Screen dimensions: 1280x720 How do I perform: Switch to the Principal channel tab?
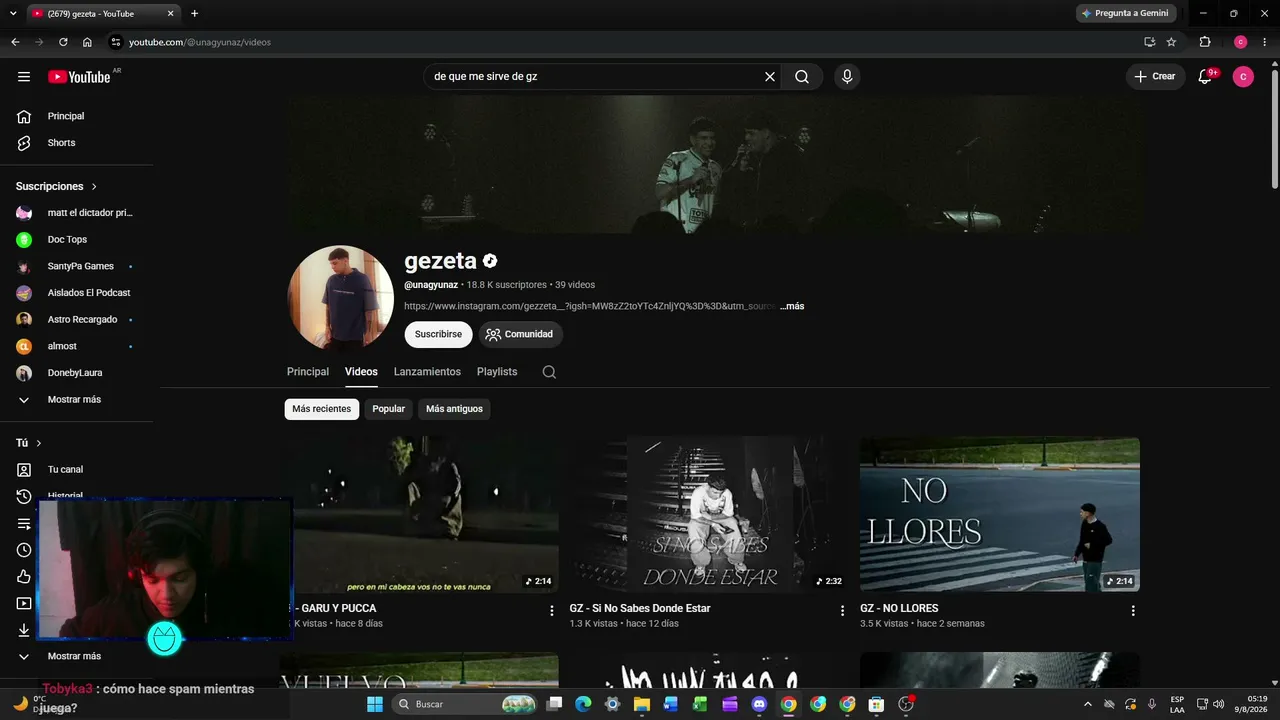(x=308, y=372)
